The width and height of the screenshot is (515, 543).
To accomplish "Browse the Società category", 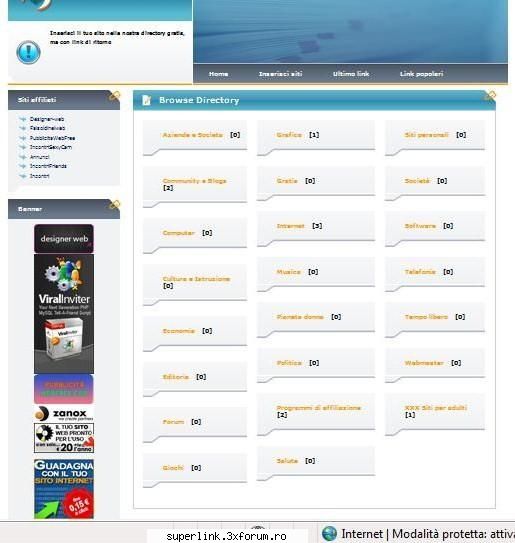I will coord(417,181).
